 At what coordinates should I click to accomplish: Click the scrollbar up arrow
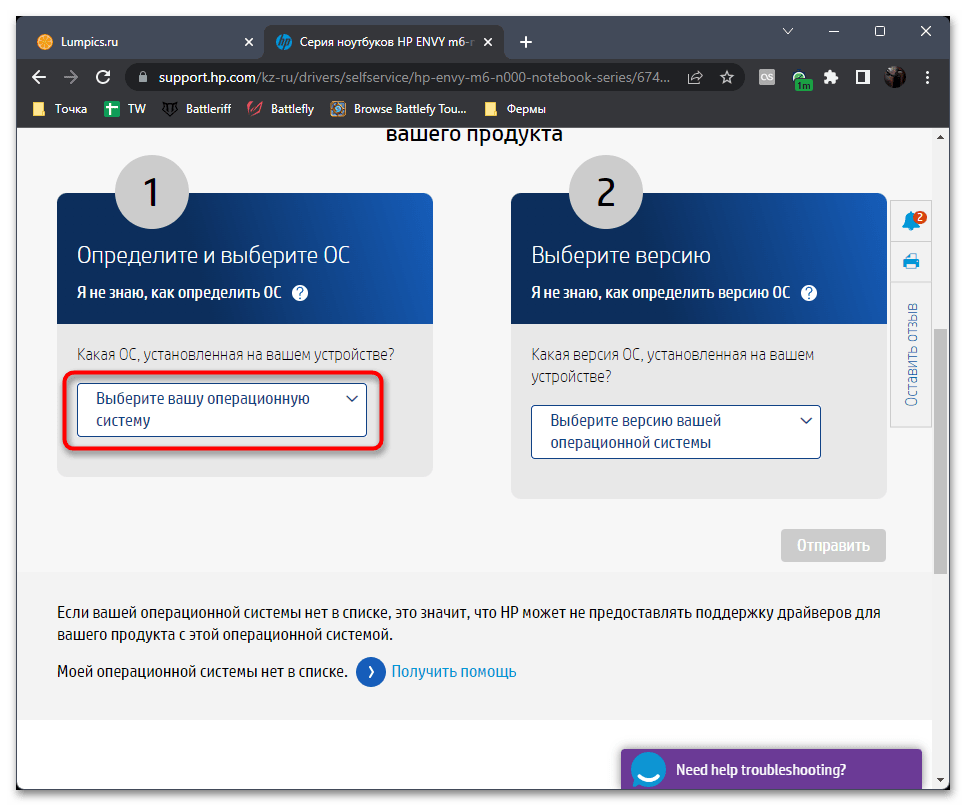click(x=940, y=137)
